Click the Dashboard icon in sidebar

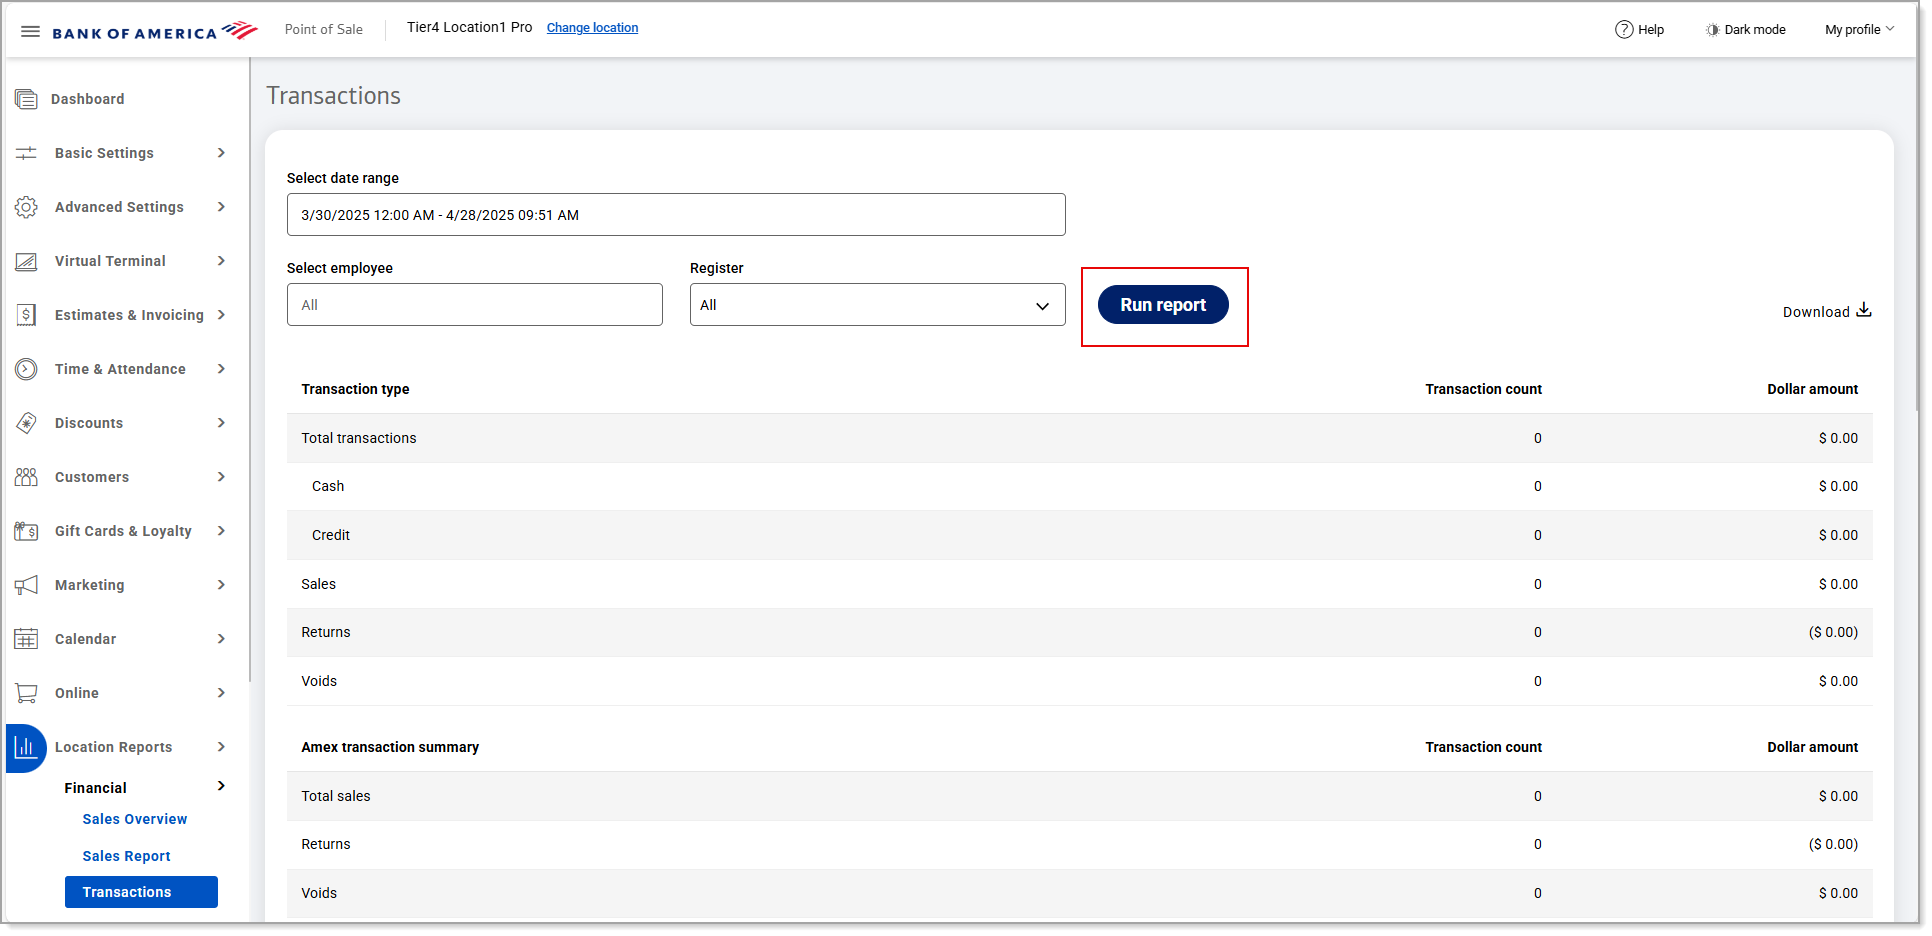[26, 99]
